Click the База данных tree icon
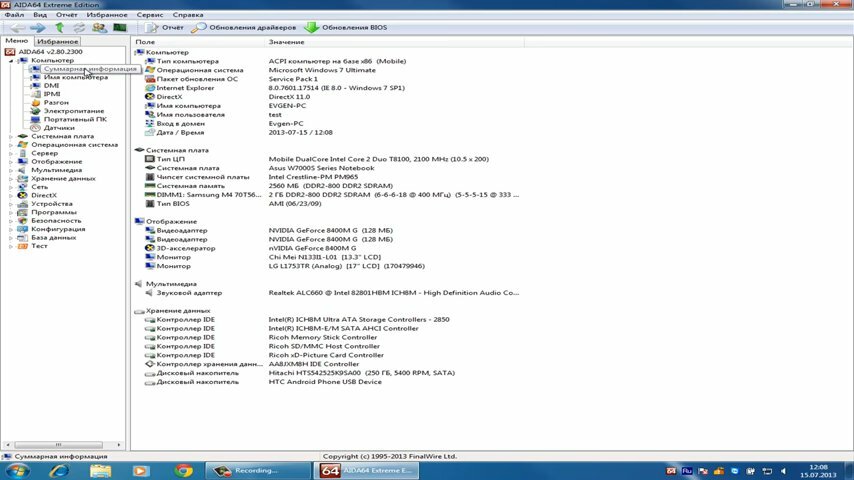The width and height of the screenshot is (854, 480). 22,238
